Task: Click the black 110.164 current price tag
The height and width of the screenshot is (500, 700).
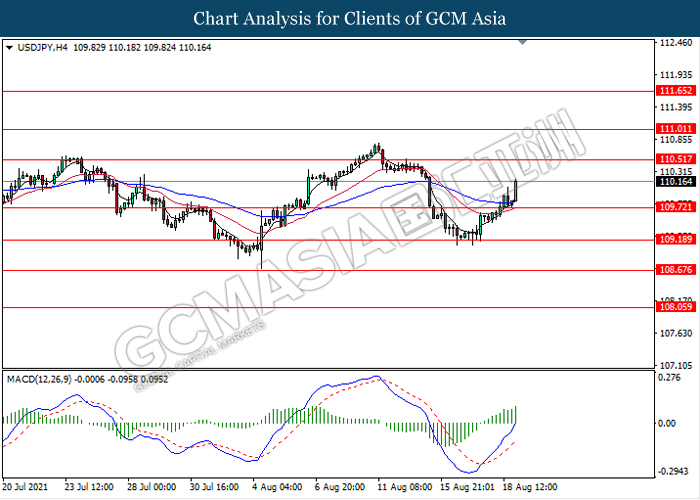Action: [676, 182]
